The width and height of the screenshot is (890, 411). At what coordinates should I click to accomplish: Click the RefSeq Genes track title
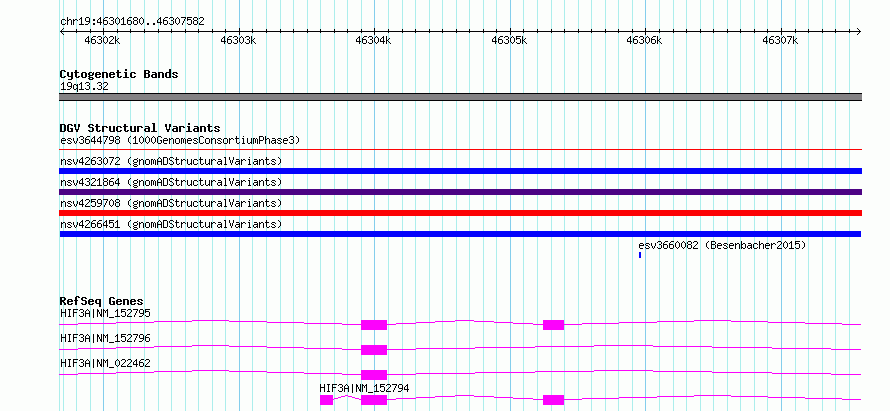click(102, 301)
